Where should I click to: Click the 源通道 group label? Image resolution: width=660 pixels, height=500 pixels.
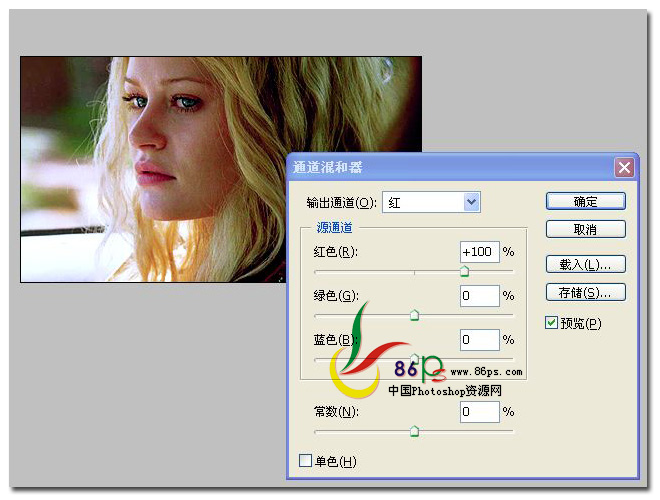coord(334,228)
